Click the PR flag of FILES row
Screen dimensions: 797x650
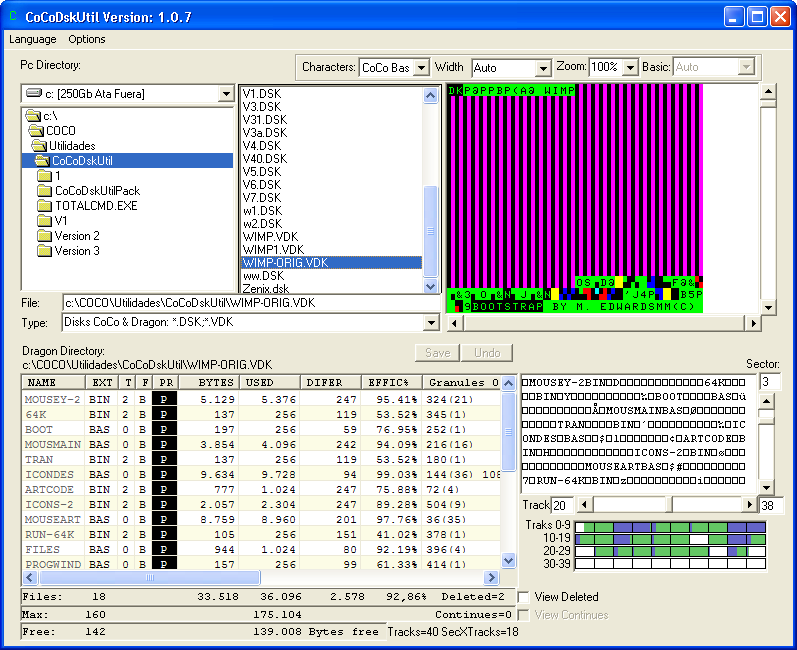164,549
